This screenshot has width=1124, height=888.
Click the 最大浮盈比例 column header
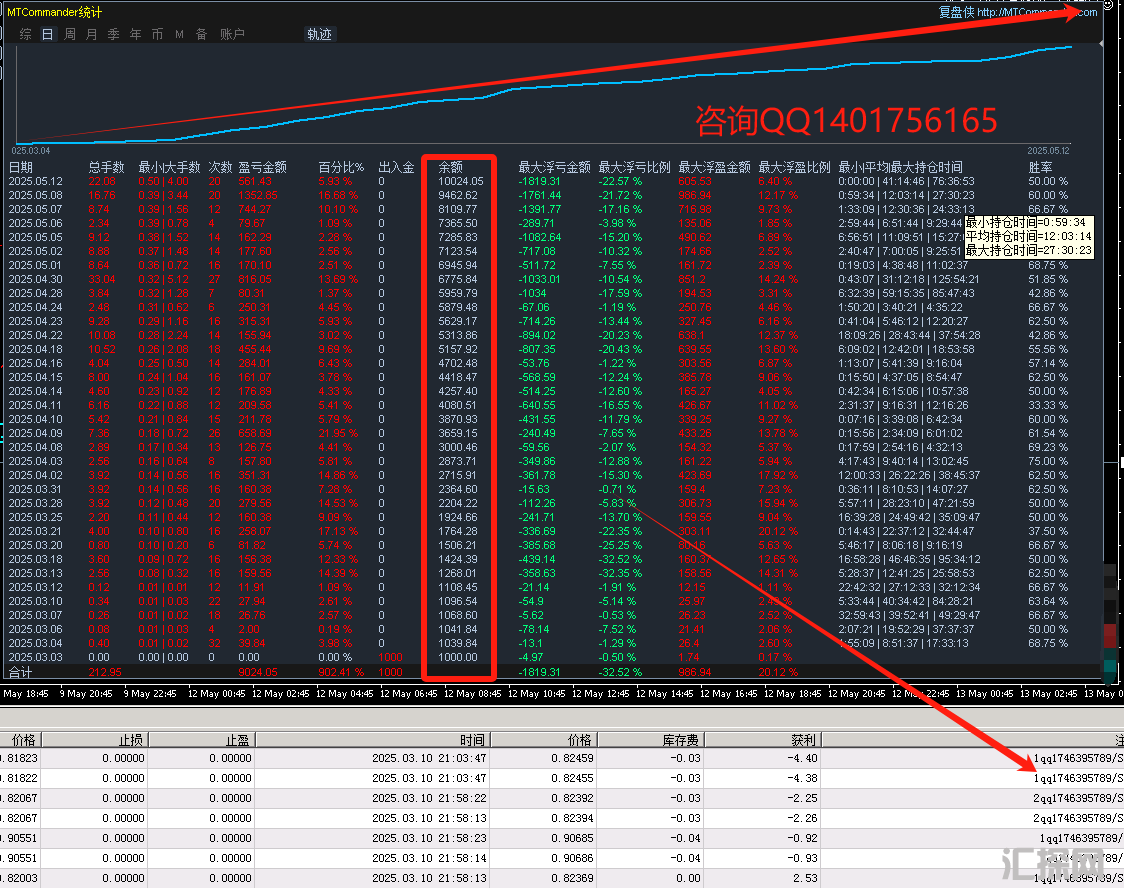coord(794,167)
